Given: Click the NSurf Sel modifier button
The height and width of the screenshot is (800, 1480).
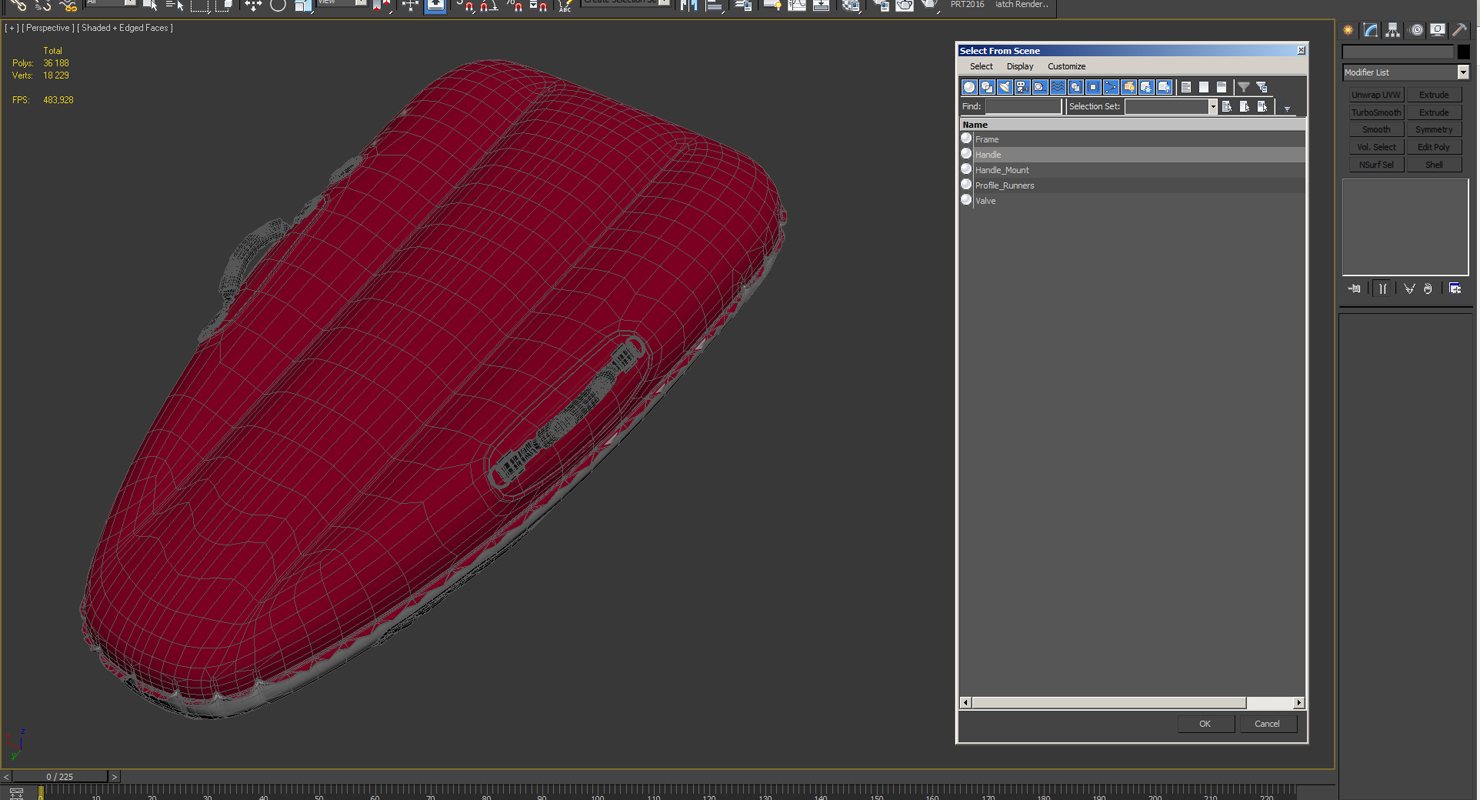Looking at the screenshot, I should click(1376, 164).
